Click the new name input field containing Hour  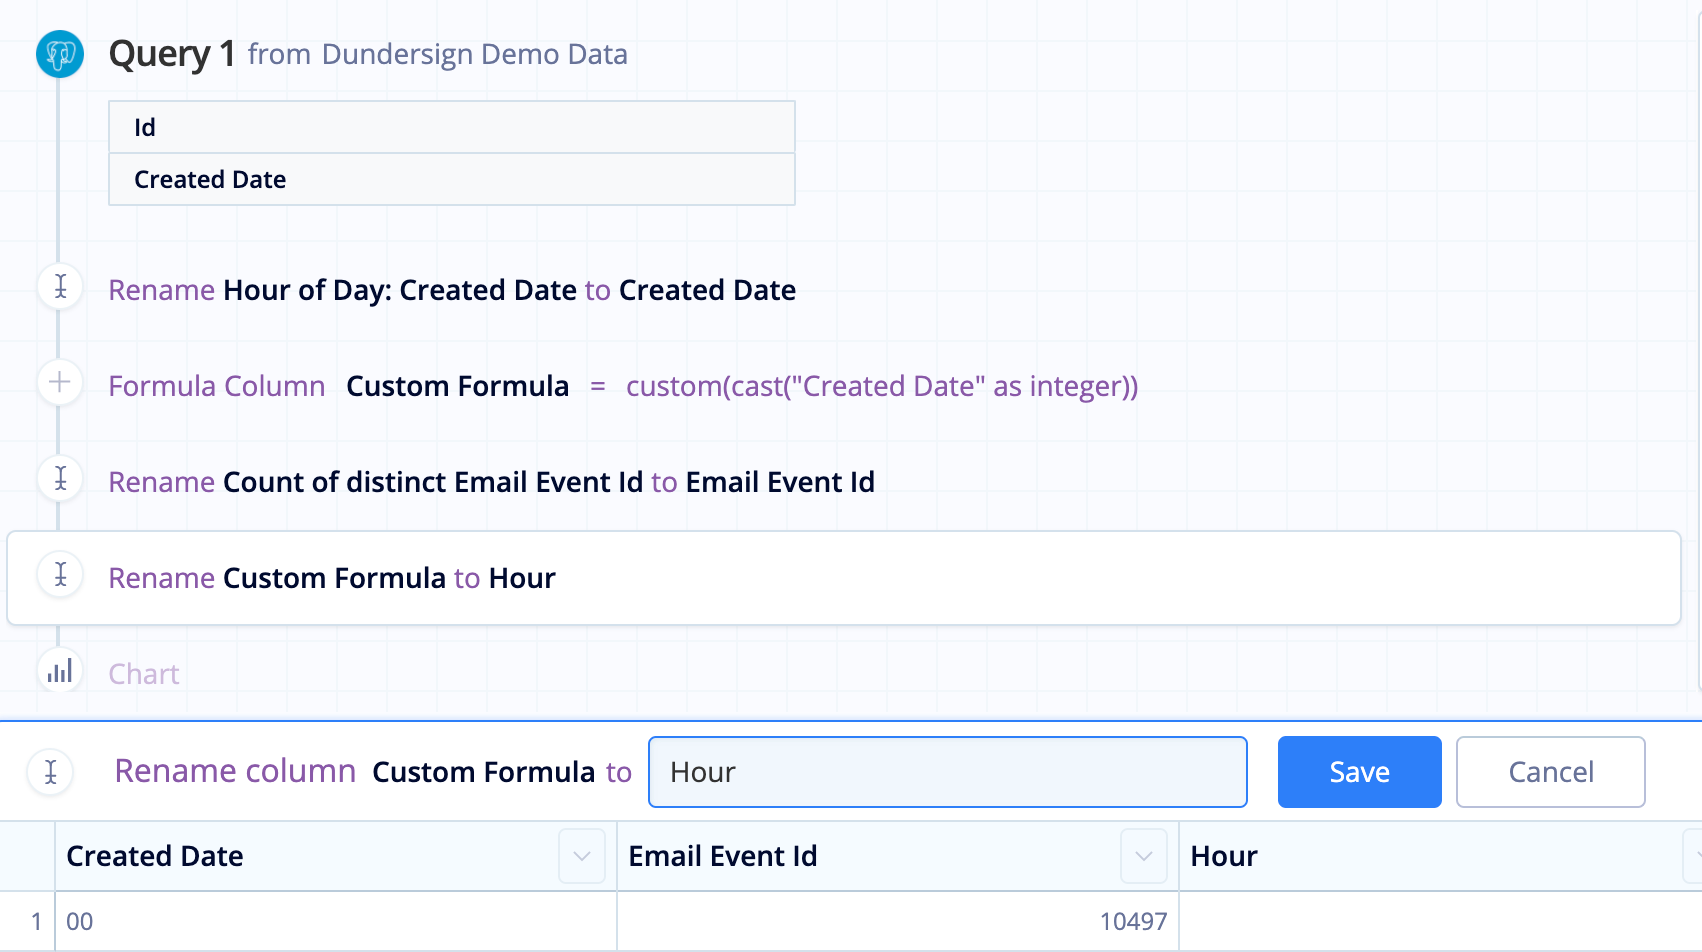[948, 772]
